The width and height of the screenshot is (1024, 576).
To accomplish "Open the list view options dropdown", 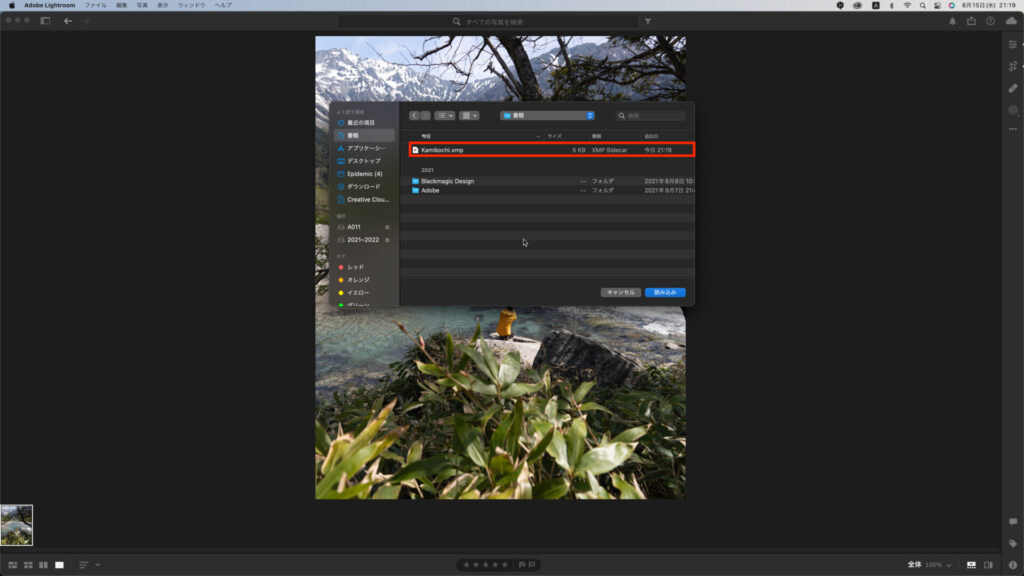I will click(445, 116).
